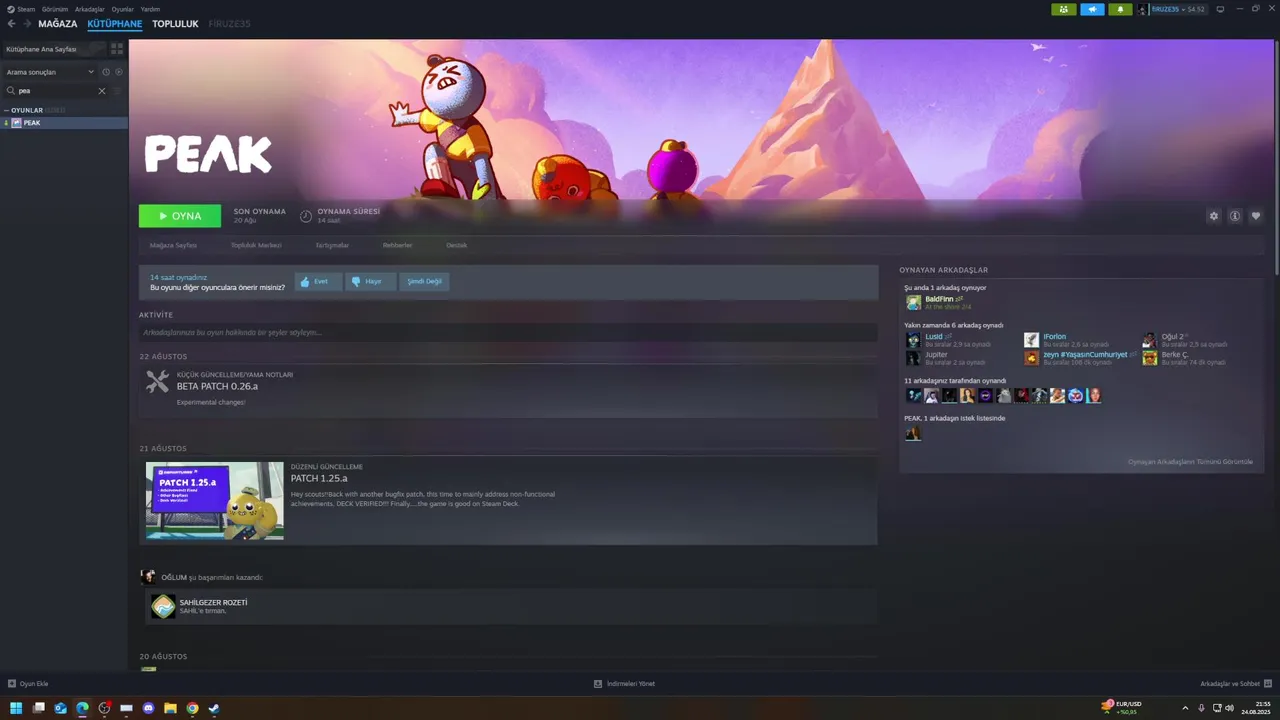The image size is (1280, 720).
Task: Select PEAK in the game list
Action: tap(64, 123)
